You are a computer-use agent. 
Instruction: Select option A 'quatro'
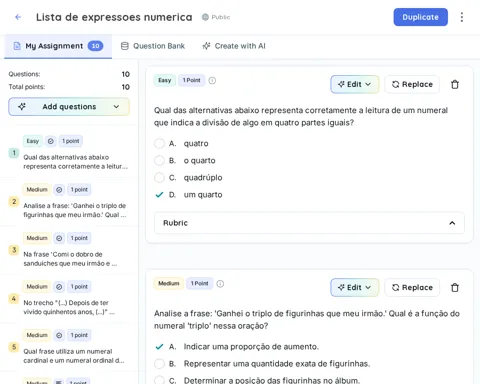159,144
